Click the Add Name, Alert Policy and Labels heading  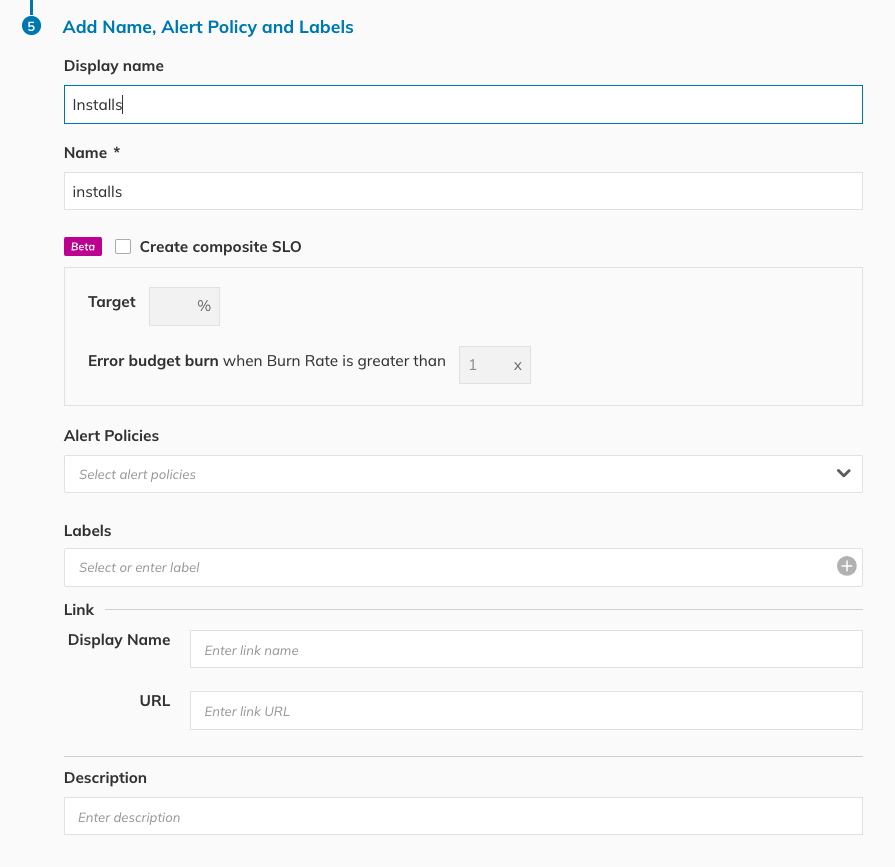click(207, 27)
